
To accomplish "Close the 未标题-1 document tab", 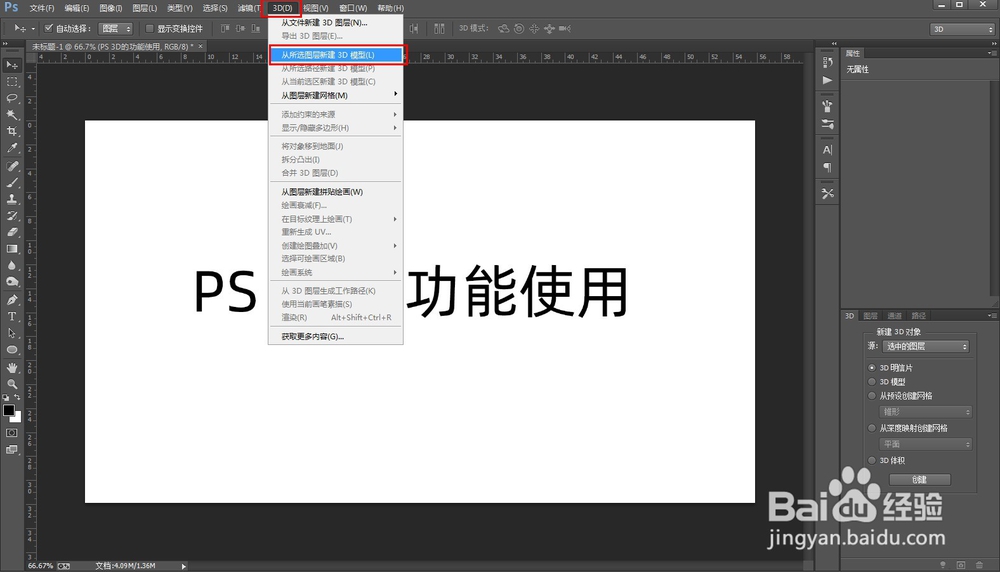I will (200, 46).
